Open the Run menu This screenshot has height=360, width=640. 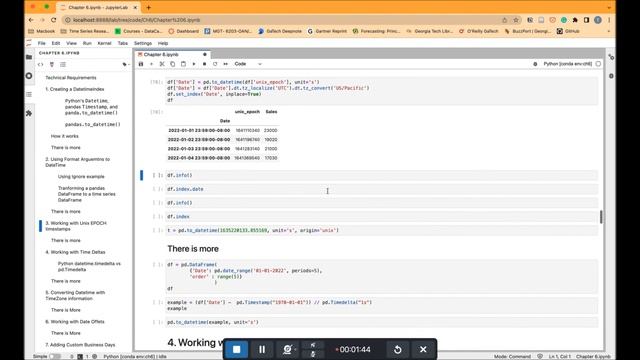coord(87,43)
